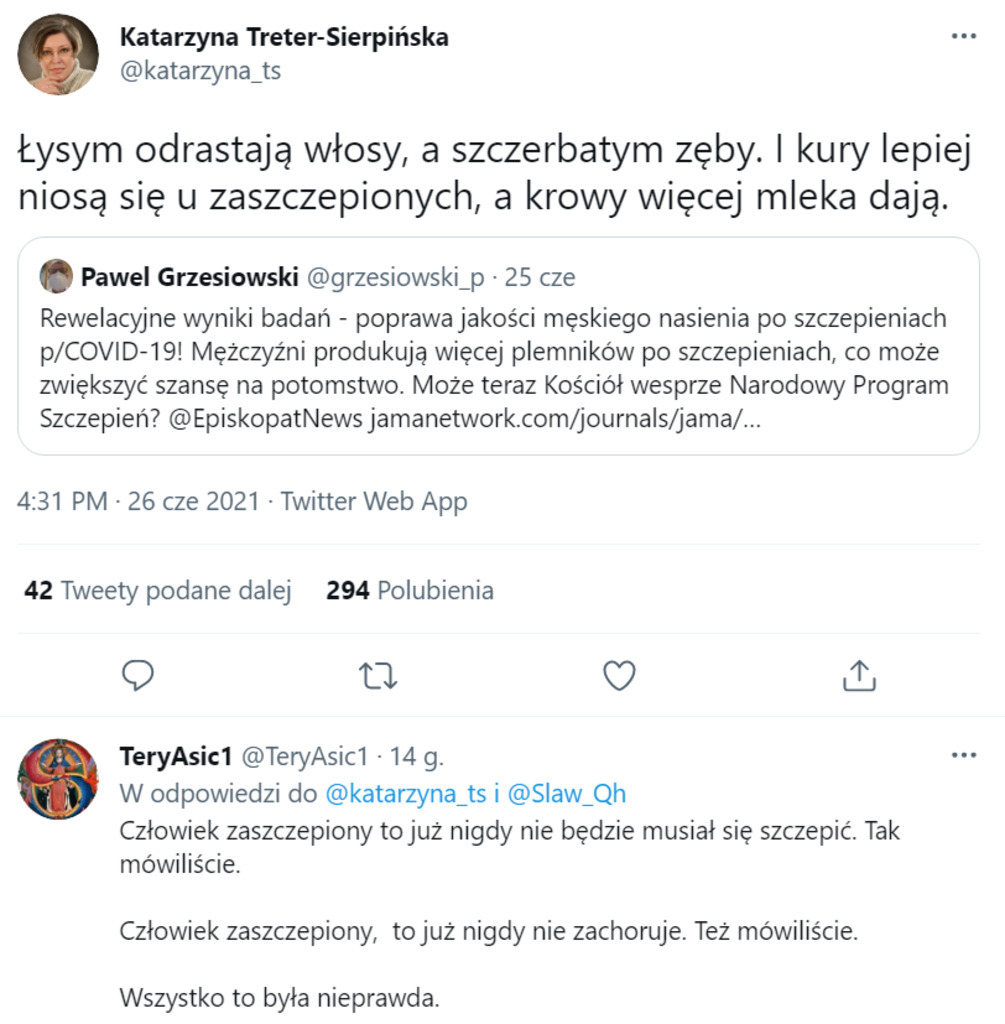Open Katarzyna Treter-Sierpińska display name
The image size is (1005, 1024).
[284, 38]
